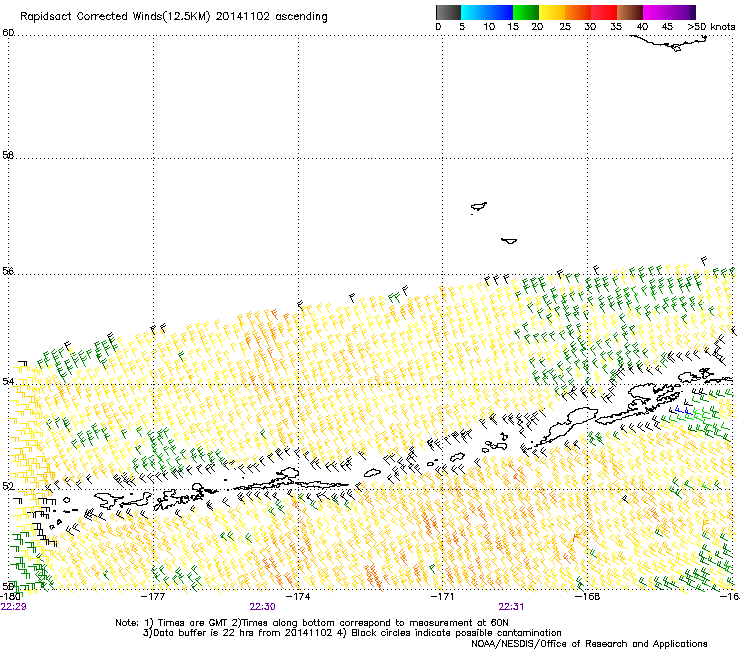Click the purple '22:30' time label
The width and height of the screenshot is (740, 650).
pyautogui.click(x=262, y=607)
